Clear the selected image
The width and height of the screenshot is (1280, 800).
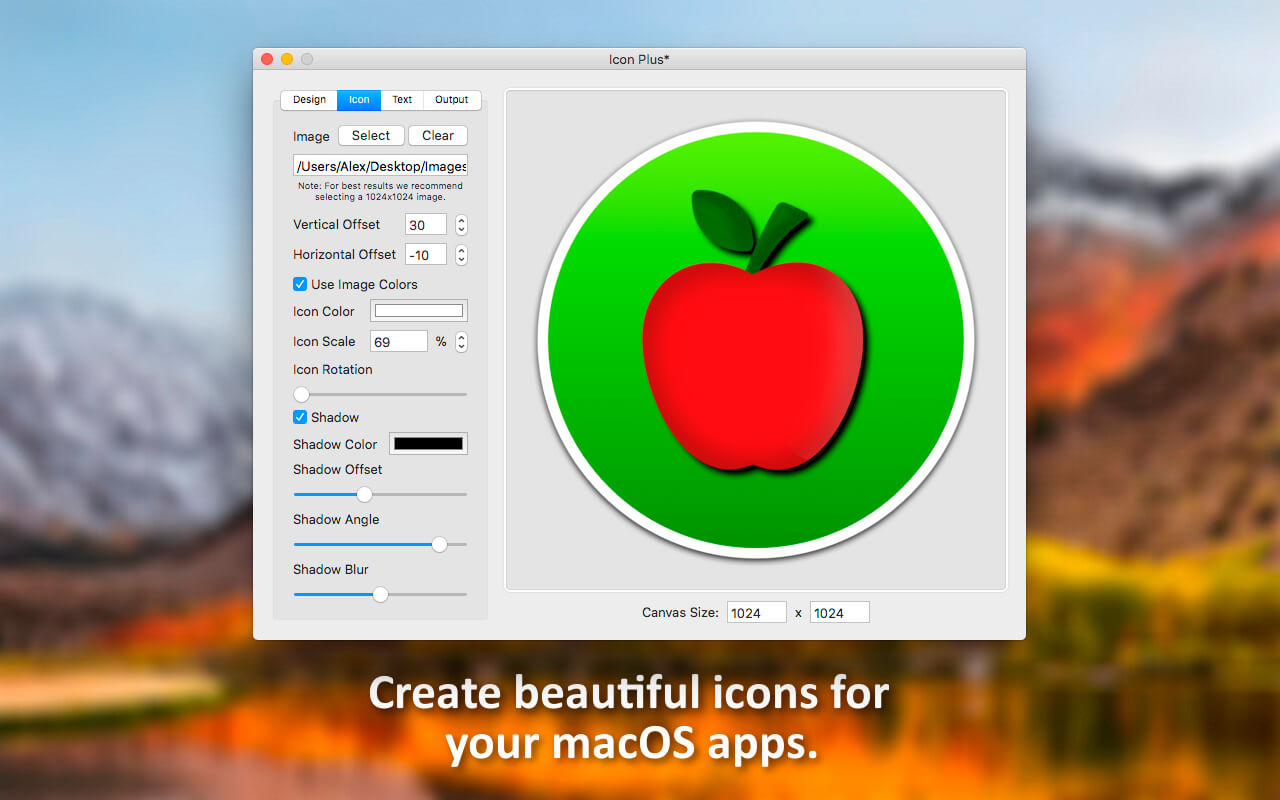[x=438, y=136]
